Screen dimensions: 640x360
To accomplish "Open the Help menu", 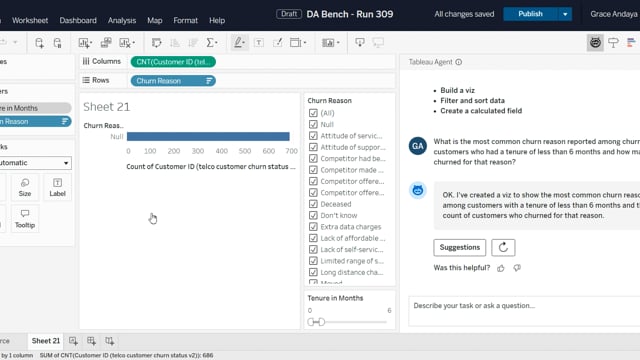I will [x=217, y=20].
